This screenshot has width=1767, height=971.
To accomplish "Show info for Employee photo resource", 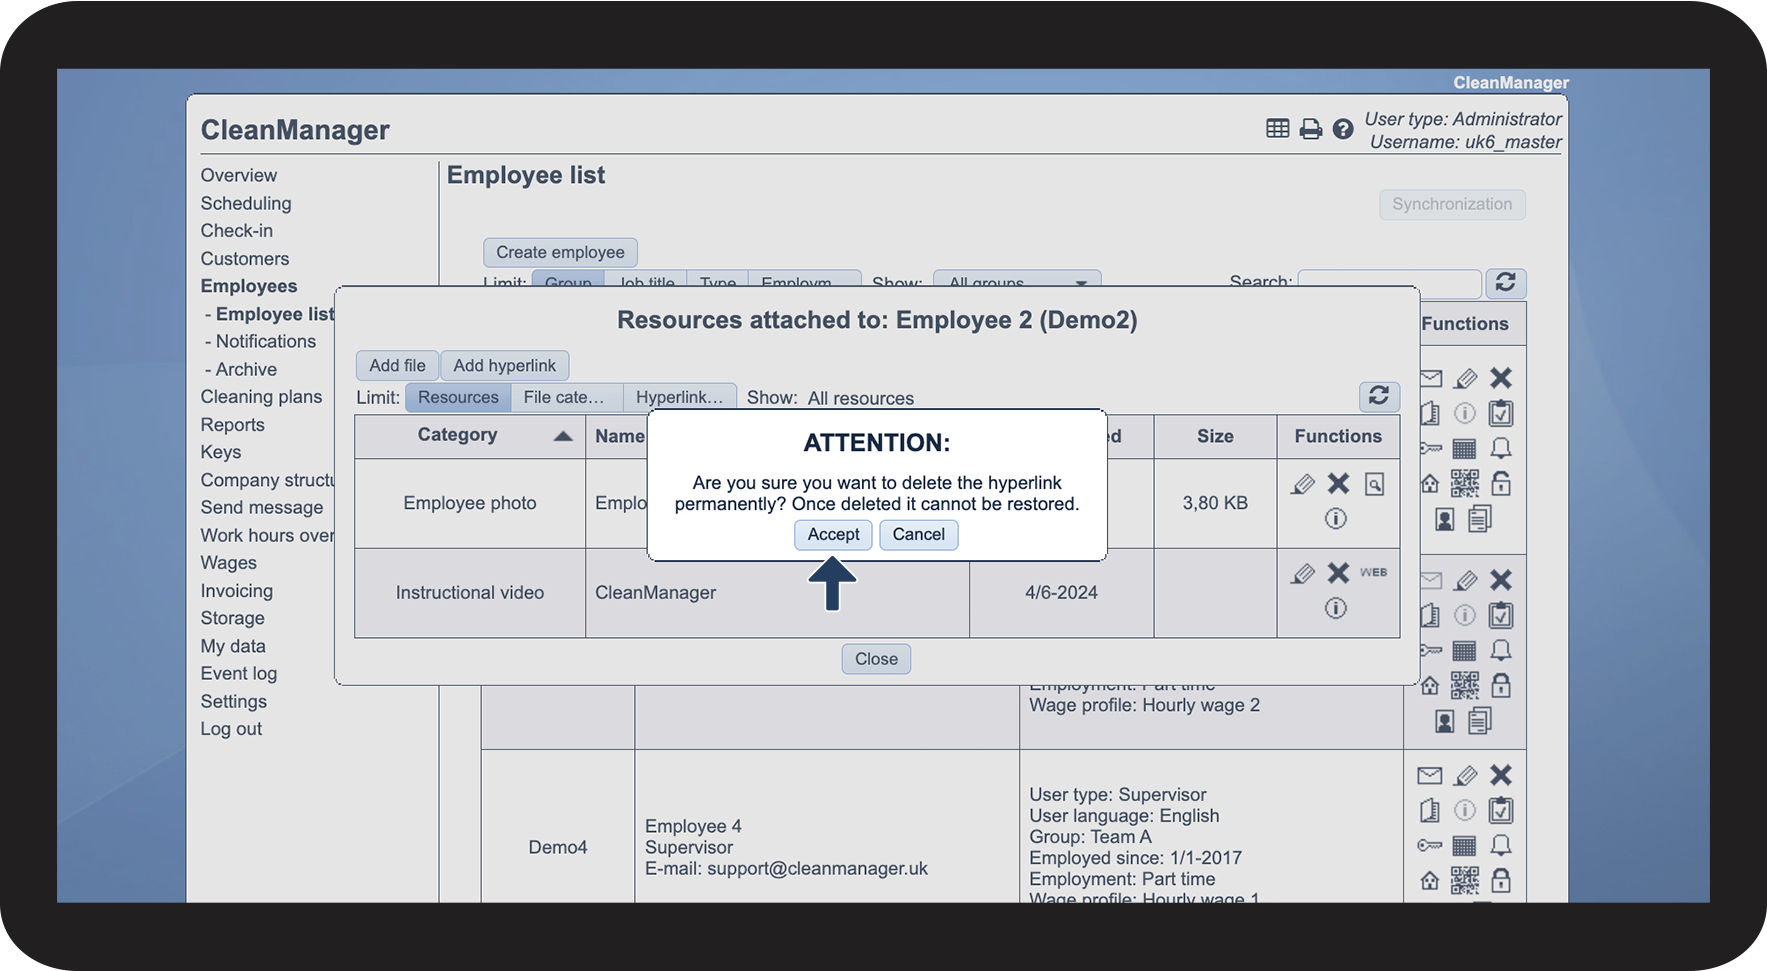I will point(1336,519).
